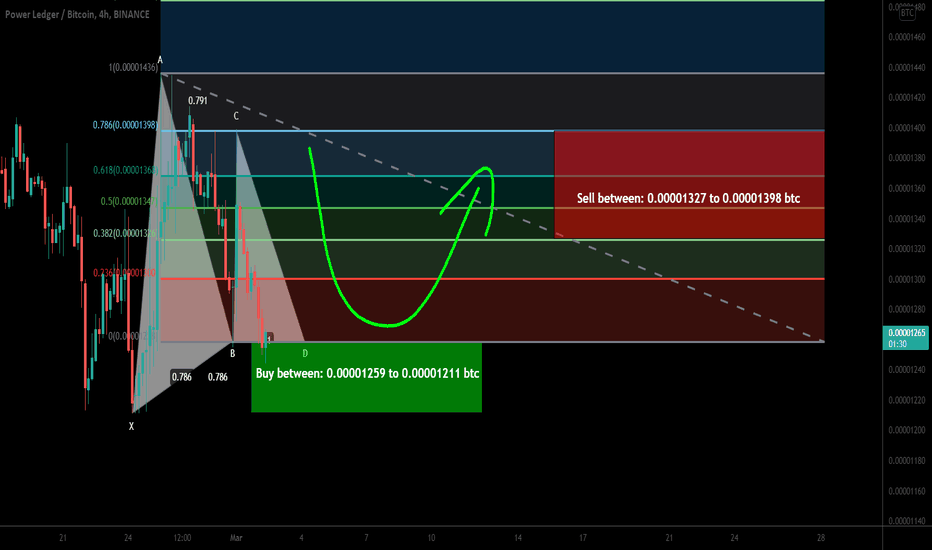
Task: Select the red 0.236 Fibonacci level label
Action: tap(124, 272)
